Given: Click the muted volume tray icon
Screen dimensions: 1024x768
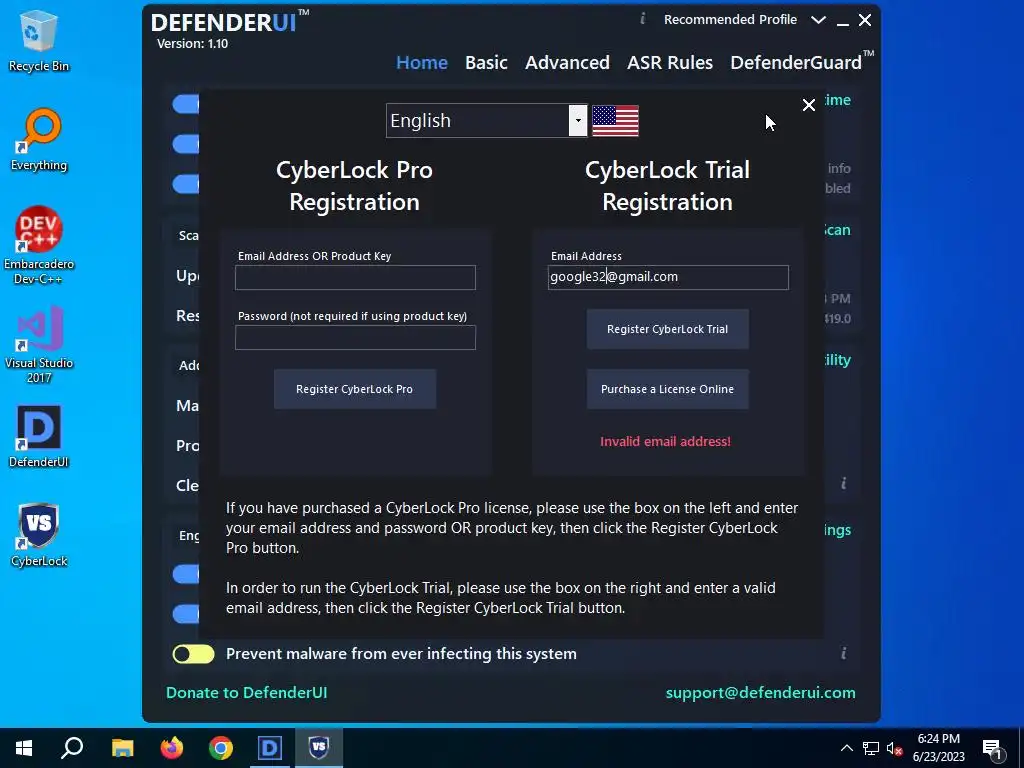Looking at the screenshot, I should tap(894, 748).
